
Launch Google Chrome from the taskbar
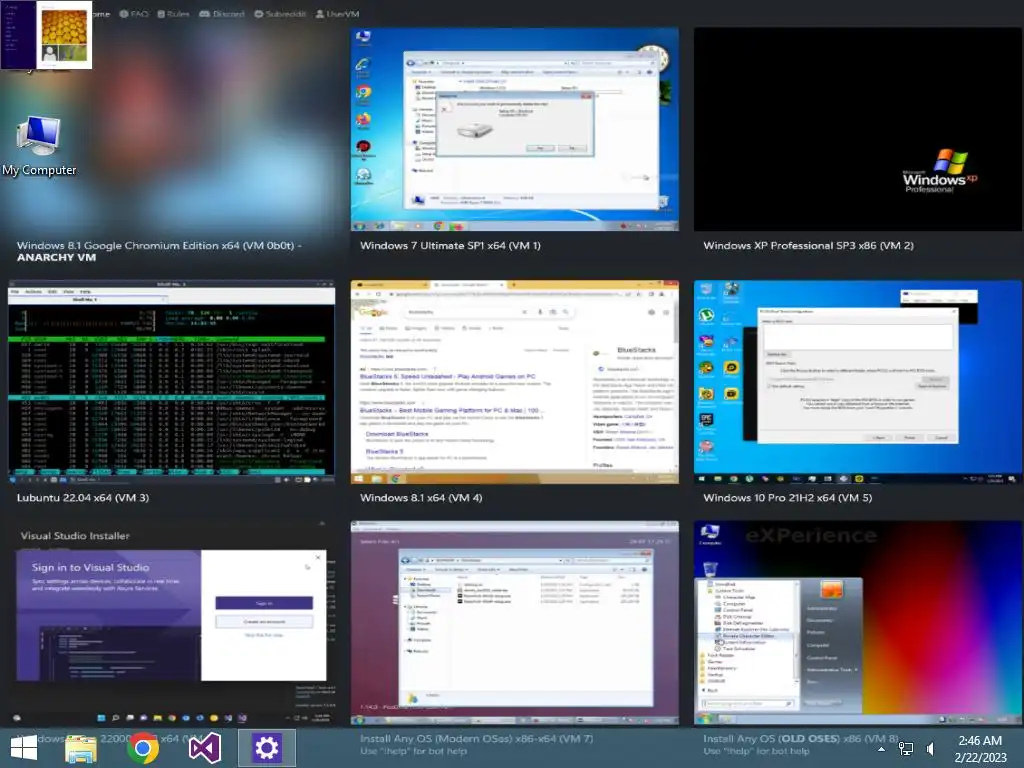[142, 748]
